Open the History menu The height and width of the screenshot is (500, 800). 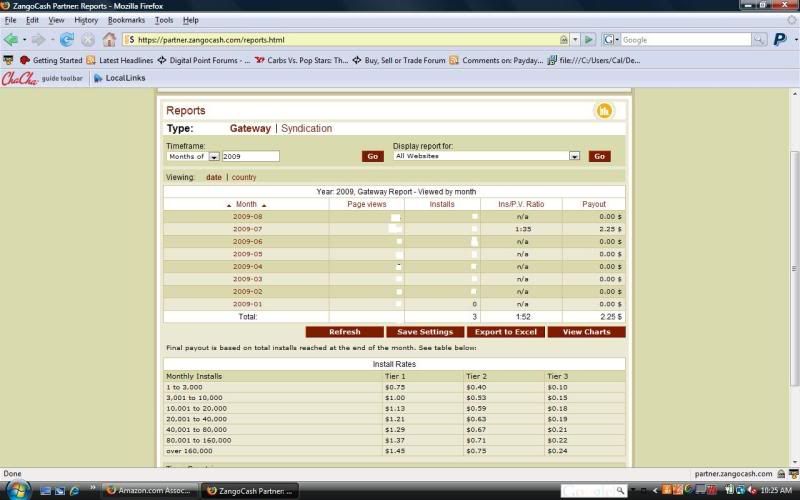click(86, 20)
